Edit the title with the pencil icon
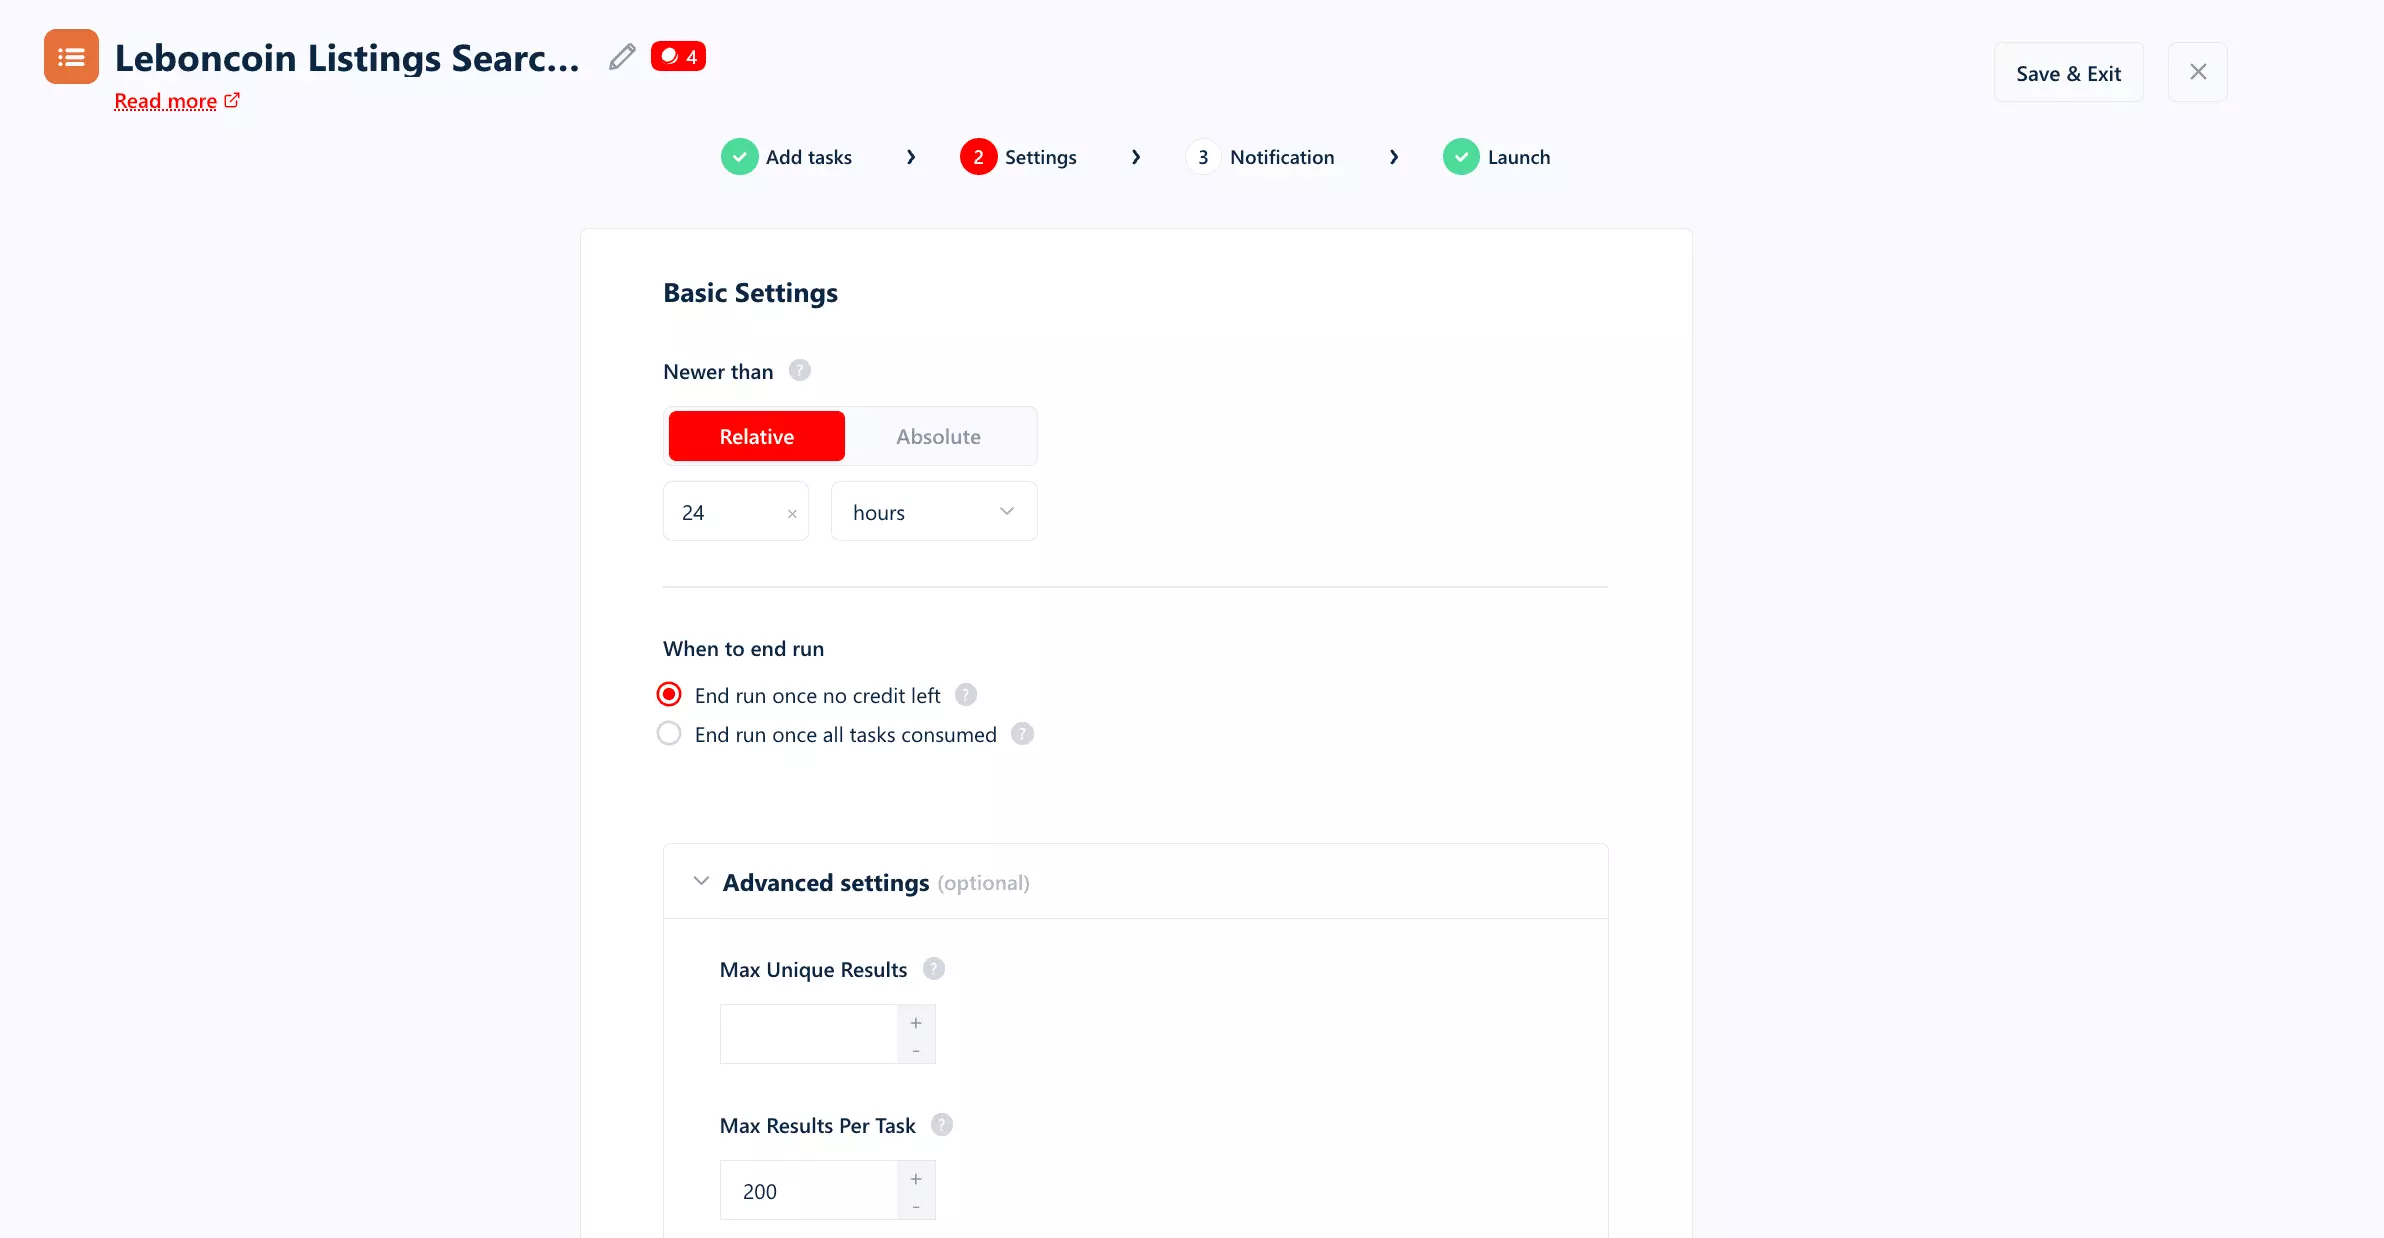Screen dimensions: 2384x1238 point(622,57)
